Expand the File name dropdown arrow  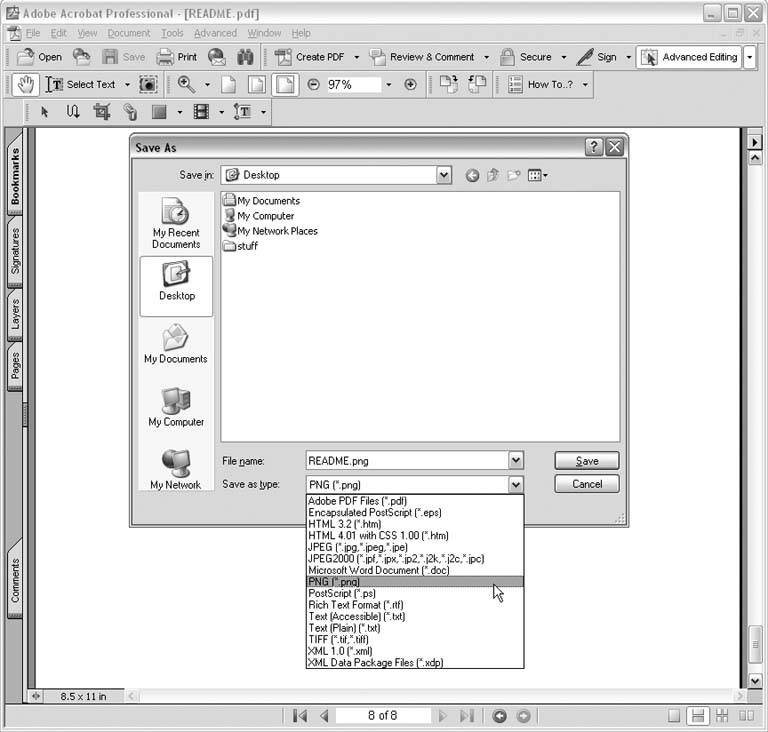[516, 461]
